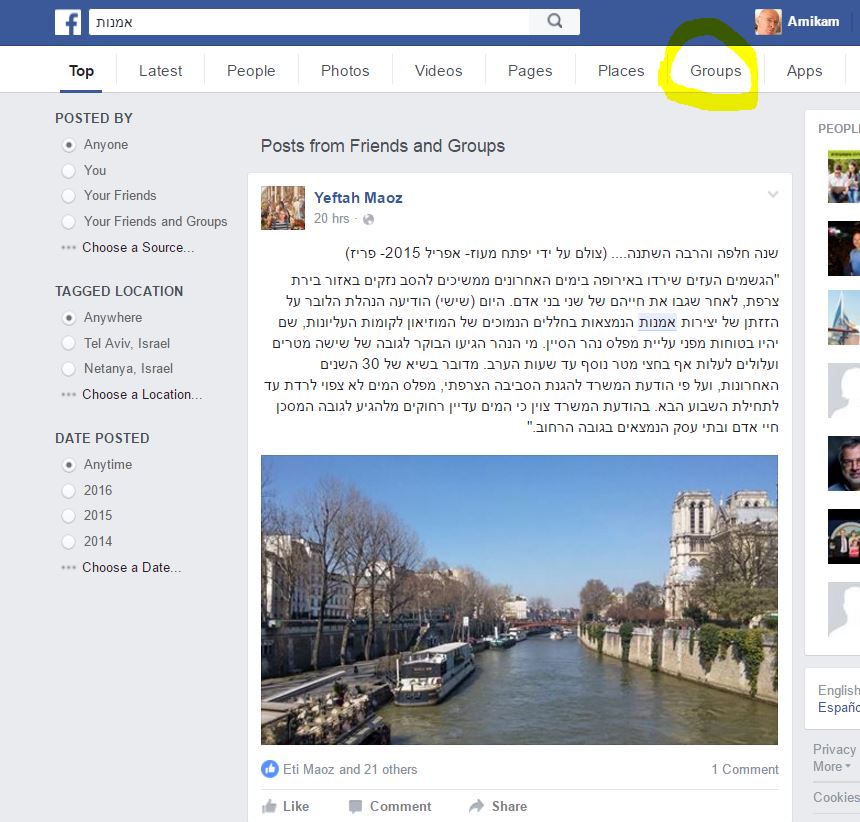Click the Paris river photo in post
This screenshot has height=822, width=860.
(519, 600)
